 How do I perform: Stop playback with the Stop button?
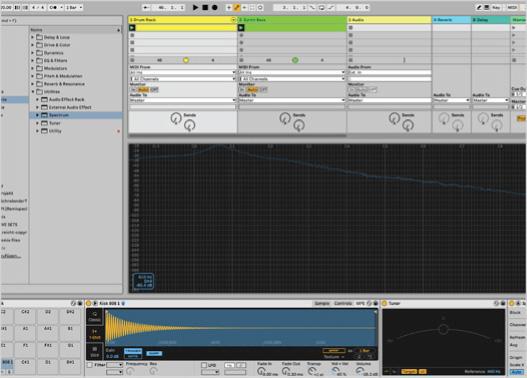[x=205, y=7]
